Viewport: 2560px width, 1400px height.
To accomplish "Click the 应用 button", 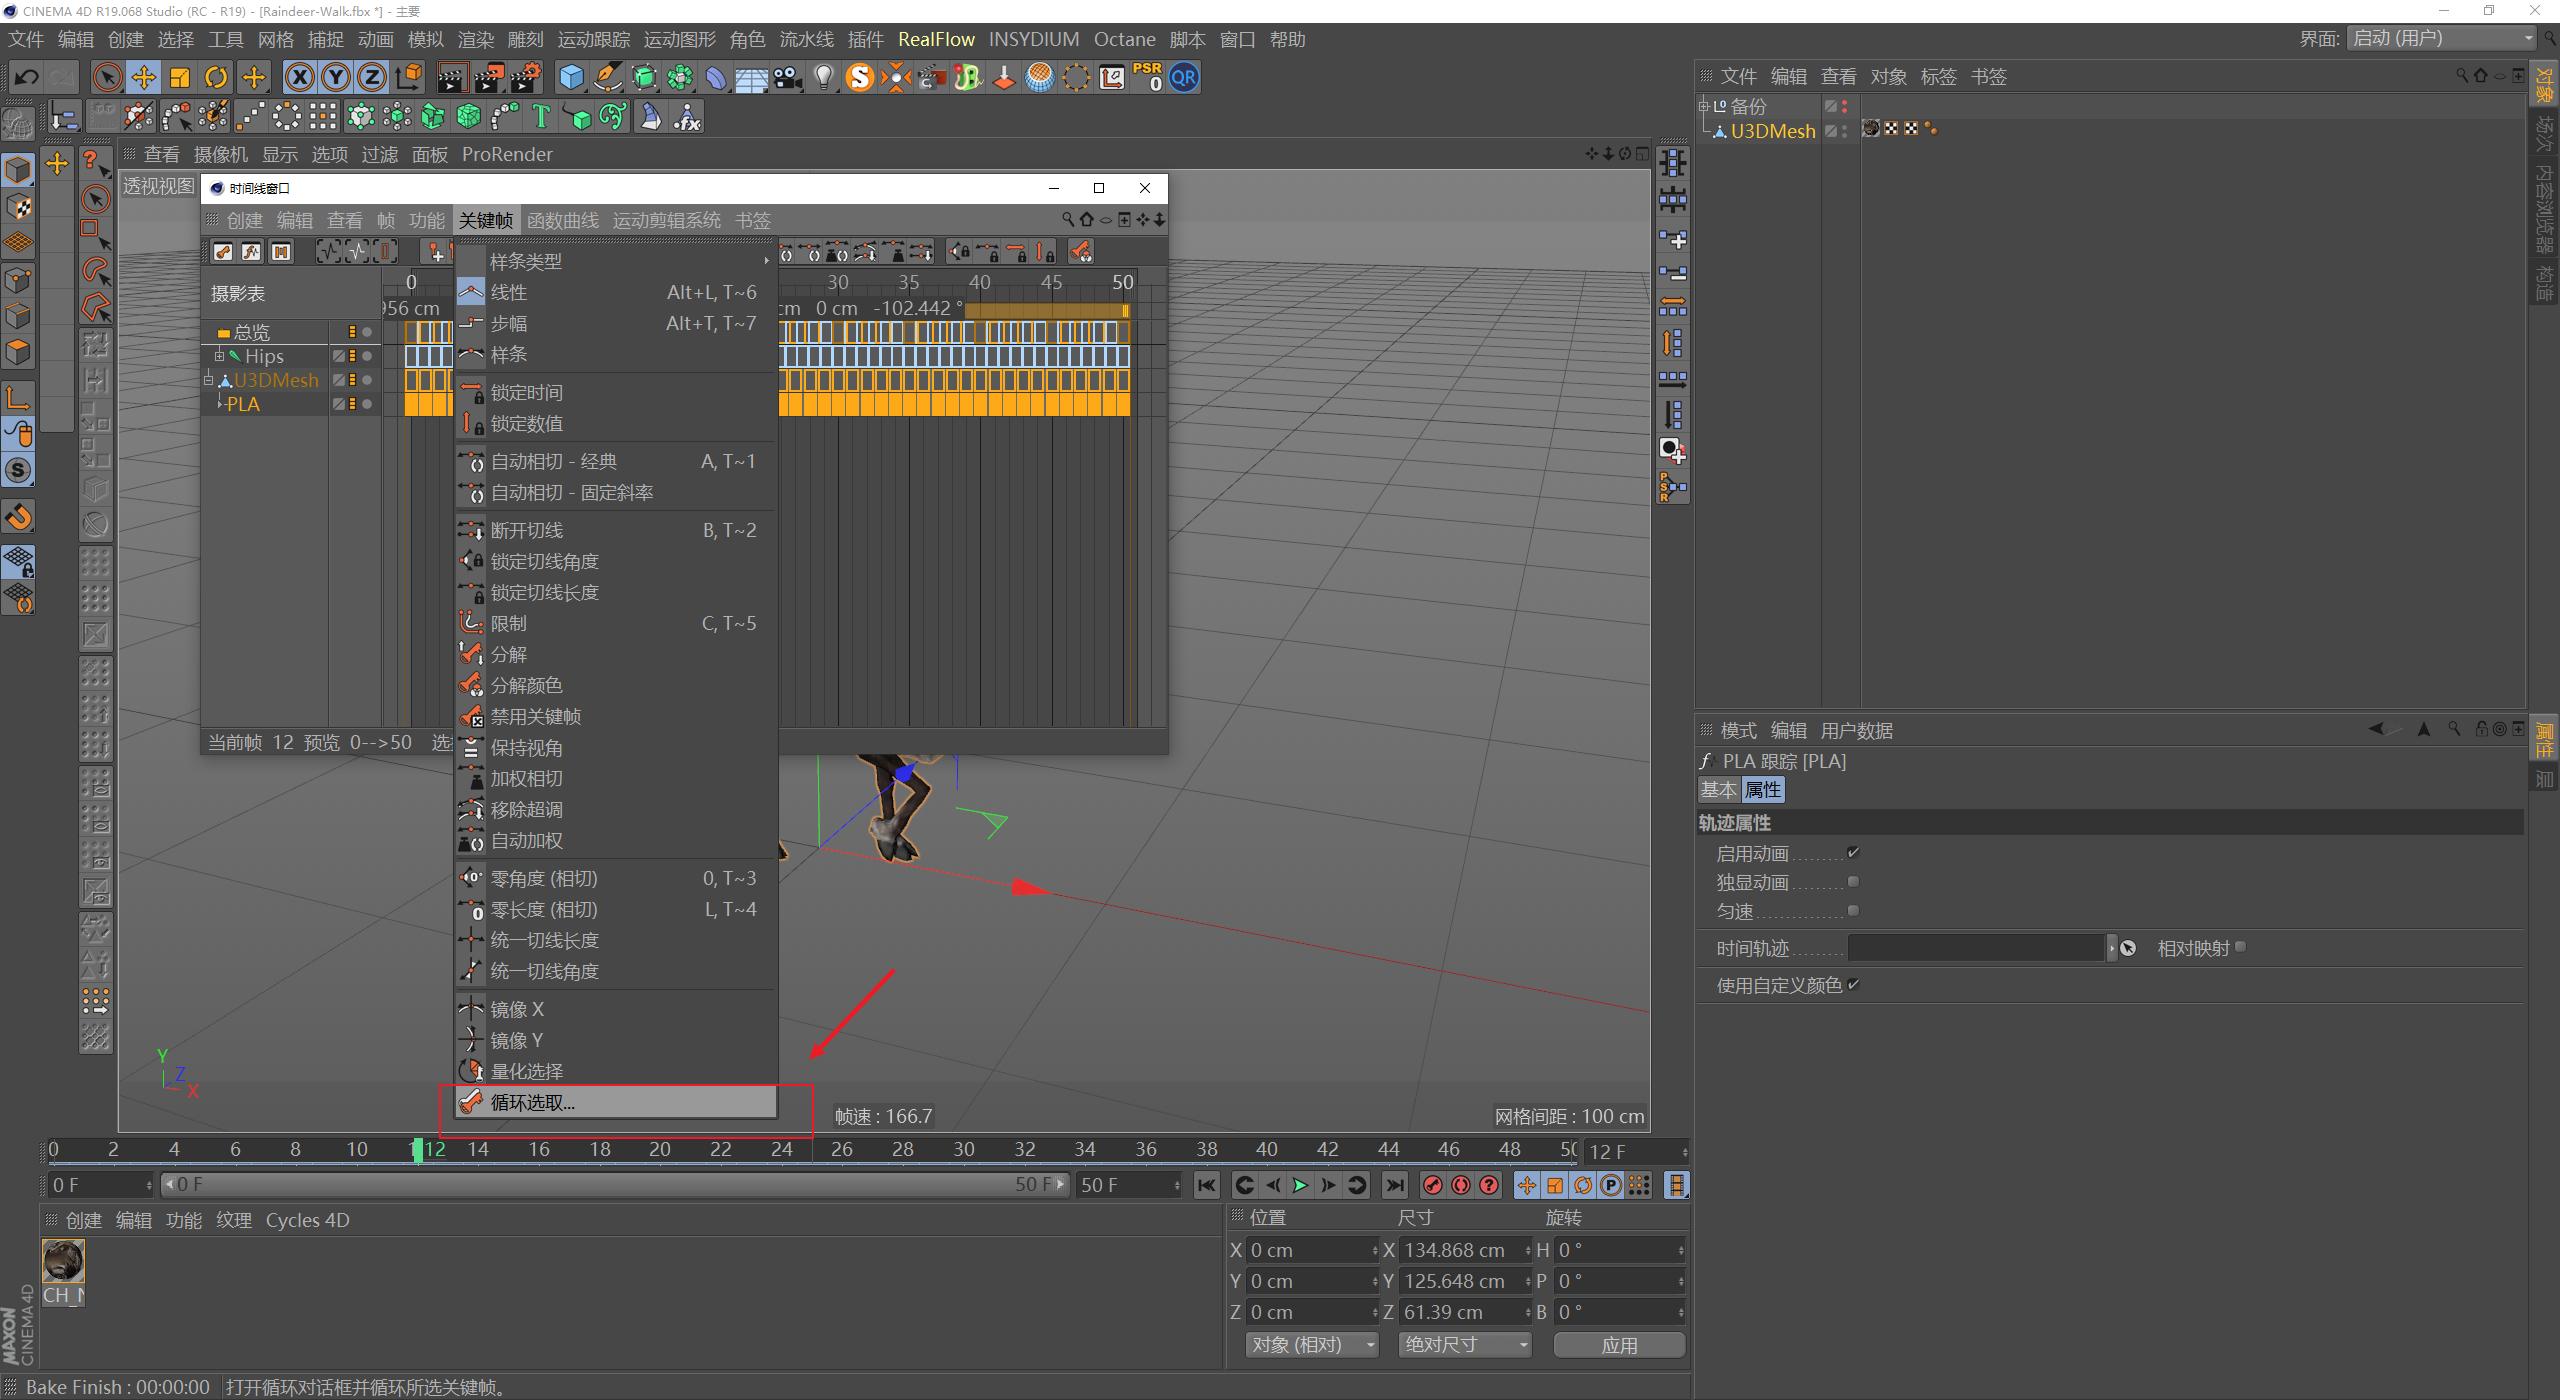I will pyautogui.click(x=1619, y=1345).
